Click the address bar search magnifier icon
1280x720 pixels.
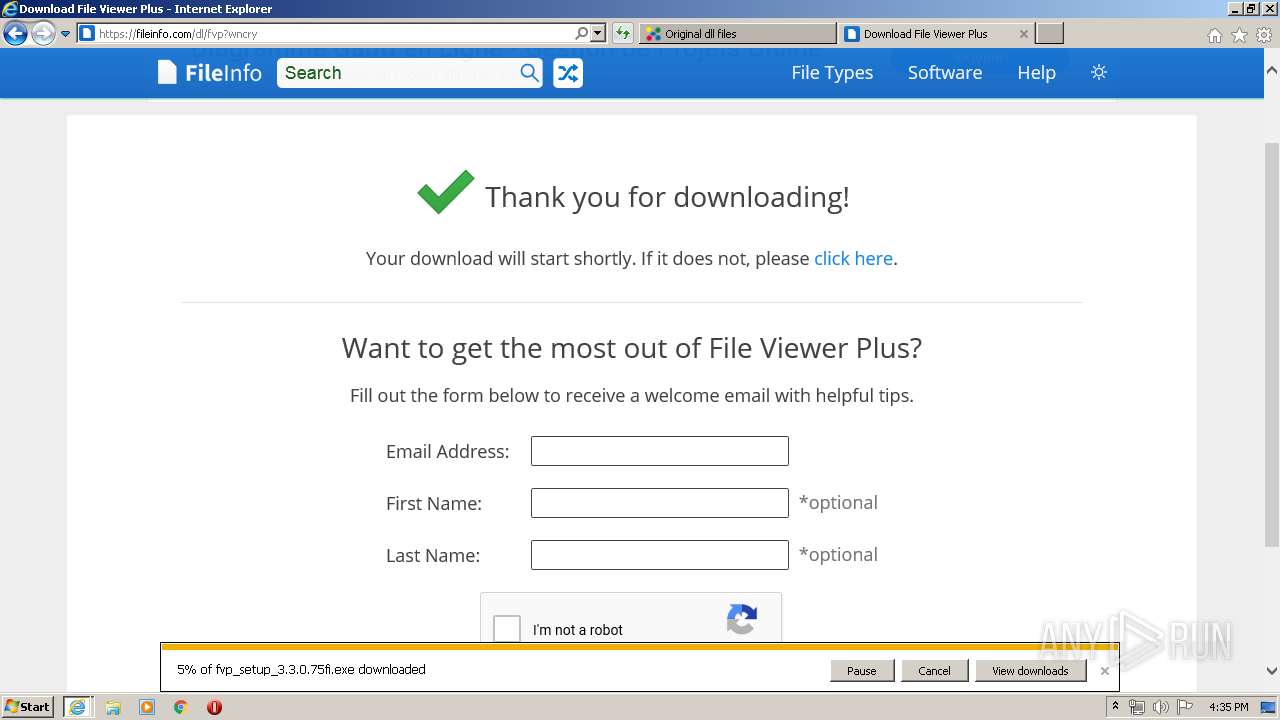pos(582,33)
